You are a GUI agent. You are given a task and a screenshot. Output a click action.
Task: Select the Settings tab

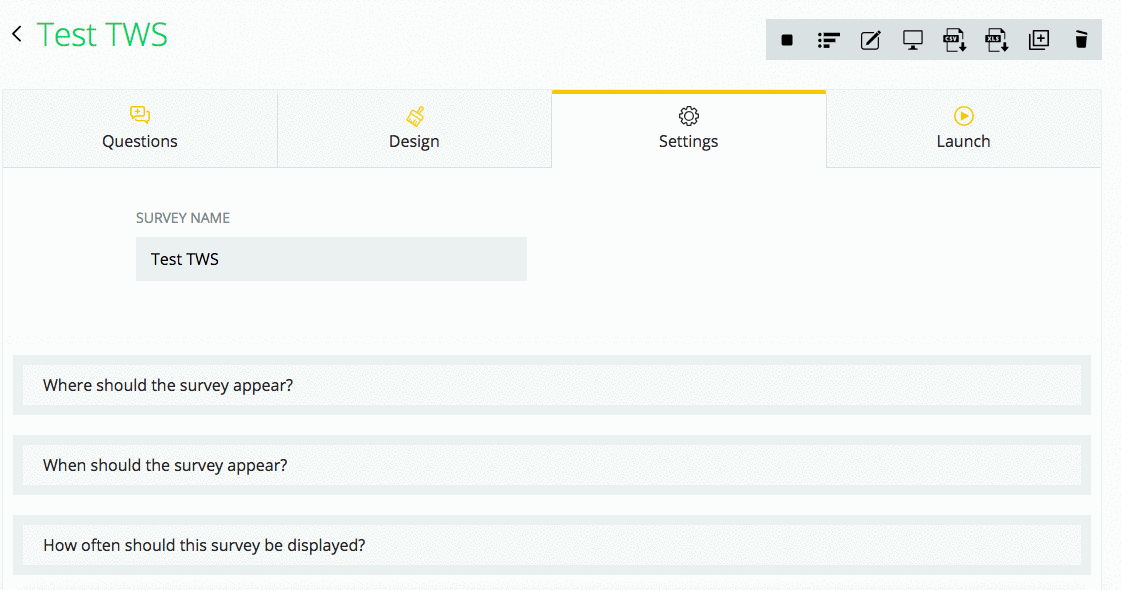point(688,129)
